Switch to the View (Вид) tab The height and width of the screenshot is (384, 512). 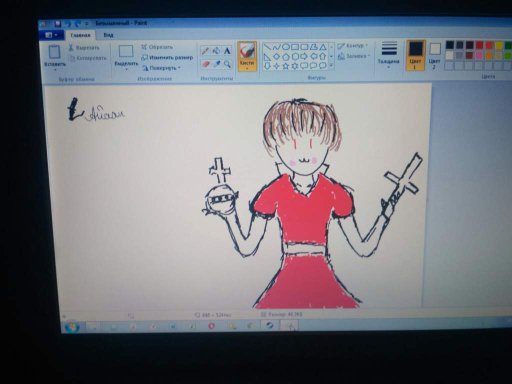108,35
